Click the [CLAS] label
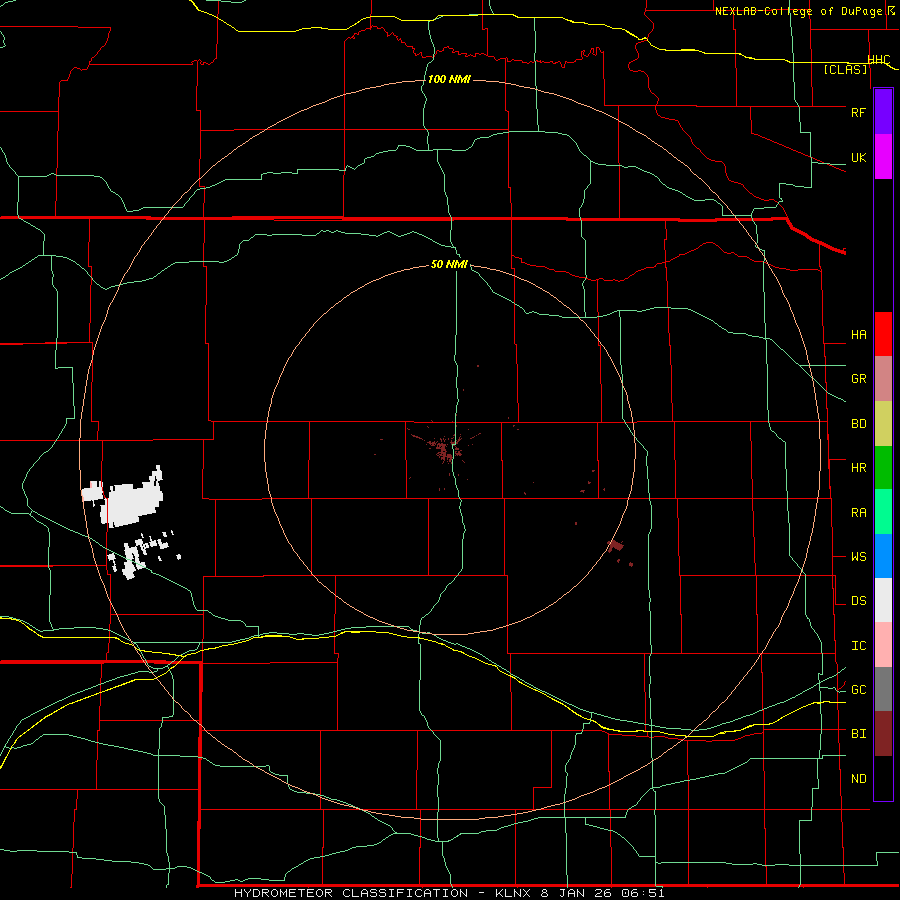The image size is (900, 900). [x=845, y=69]
